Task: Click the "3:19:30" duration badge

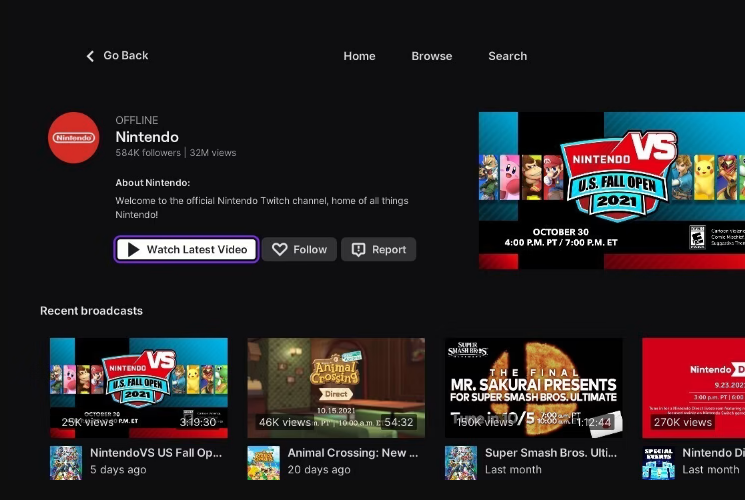Action: click(x=198, y=422)
